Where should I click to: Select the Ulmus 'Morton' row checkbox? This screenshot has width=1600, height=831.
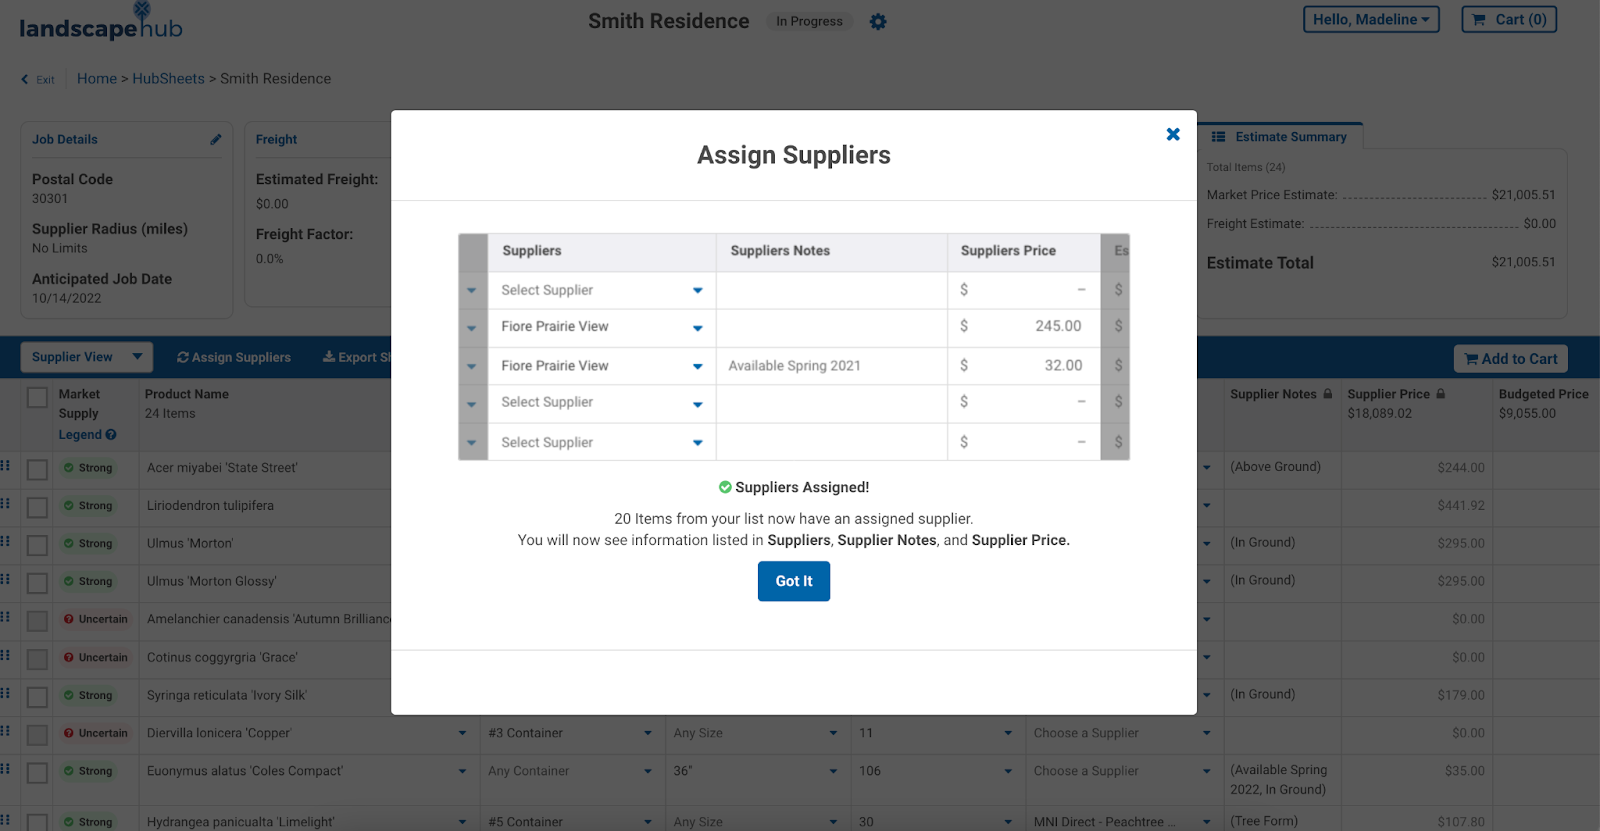pyautogui.click(x=38, y=545)
